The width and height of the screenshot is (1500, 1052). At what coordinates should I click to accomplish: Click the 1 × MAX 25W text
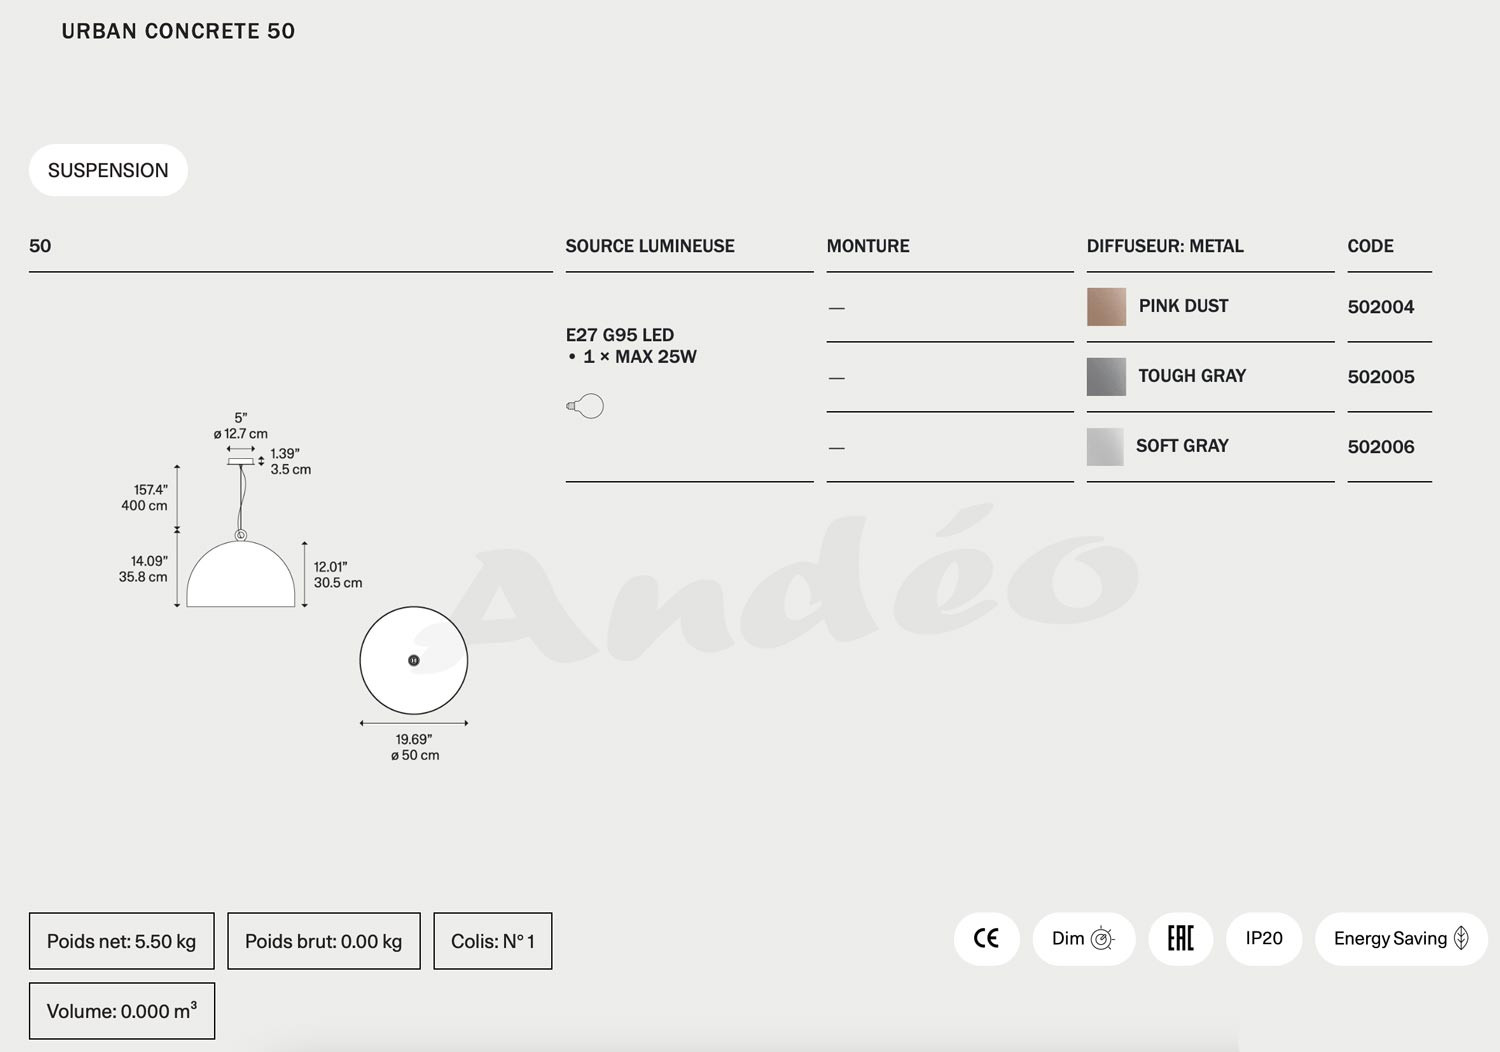pos(640,357)
